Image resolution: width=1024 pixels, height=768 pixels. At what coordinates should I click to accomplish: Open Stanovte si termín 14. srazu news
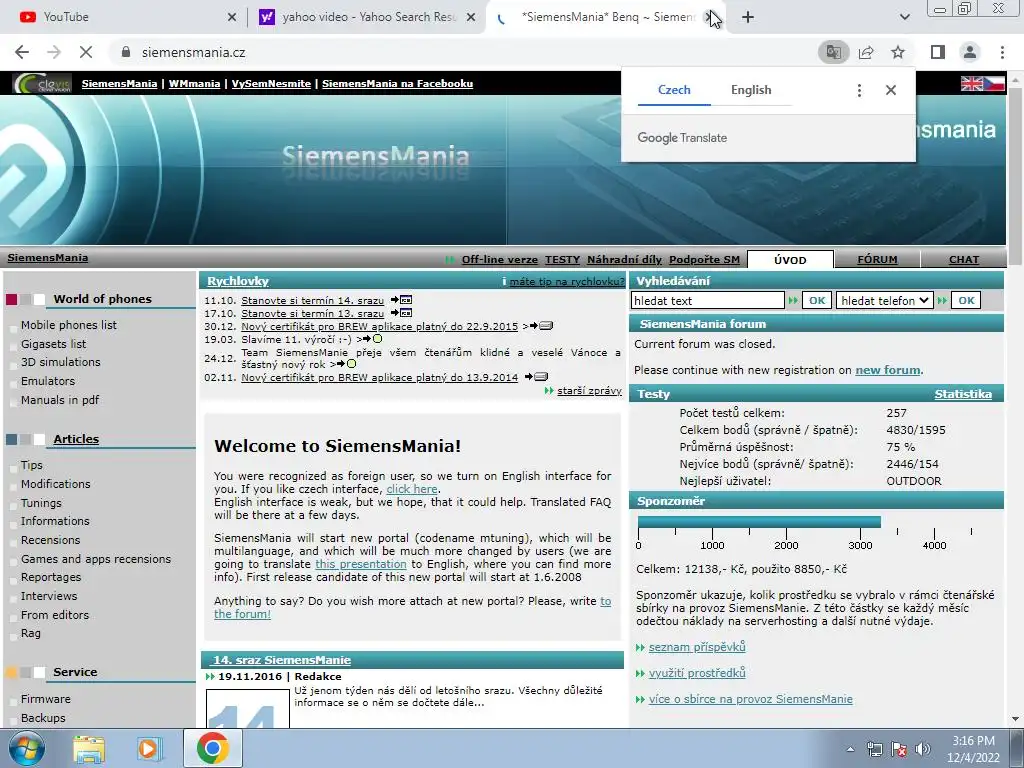point(312,300)
